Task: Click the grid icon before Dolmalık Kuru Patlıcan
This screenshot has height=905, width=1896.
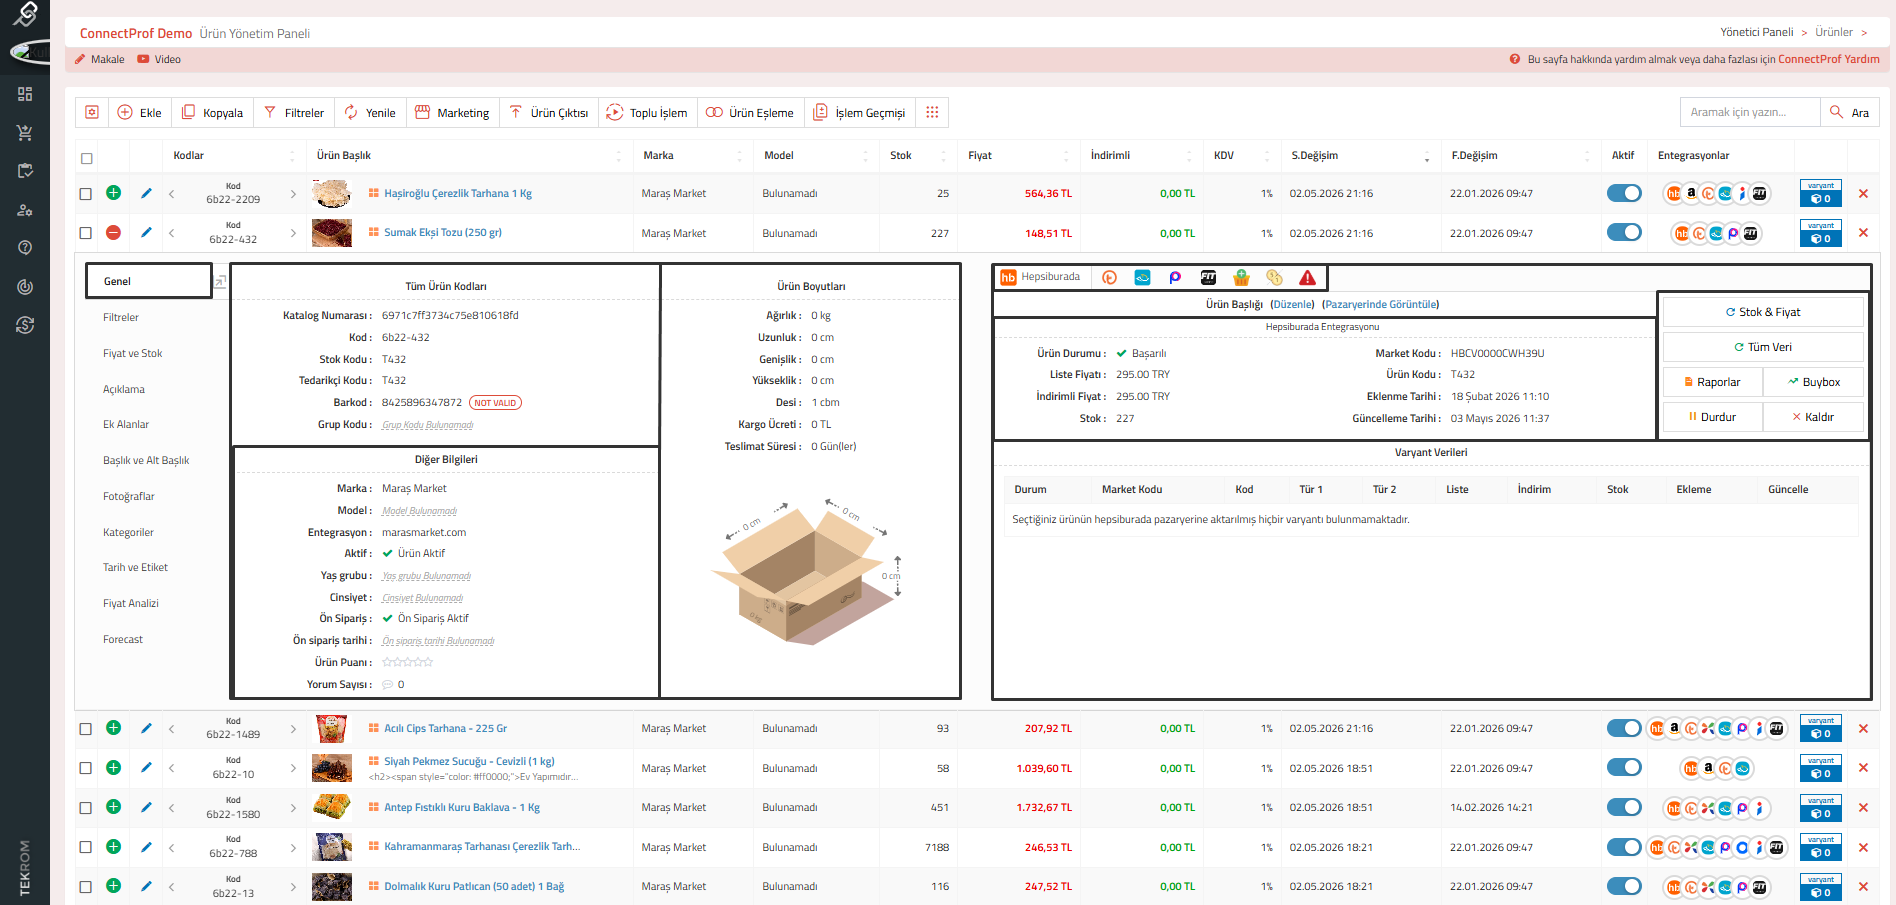Action: (374, 886)
